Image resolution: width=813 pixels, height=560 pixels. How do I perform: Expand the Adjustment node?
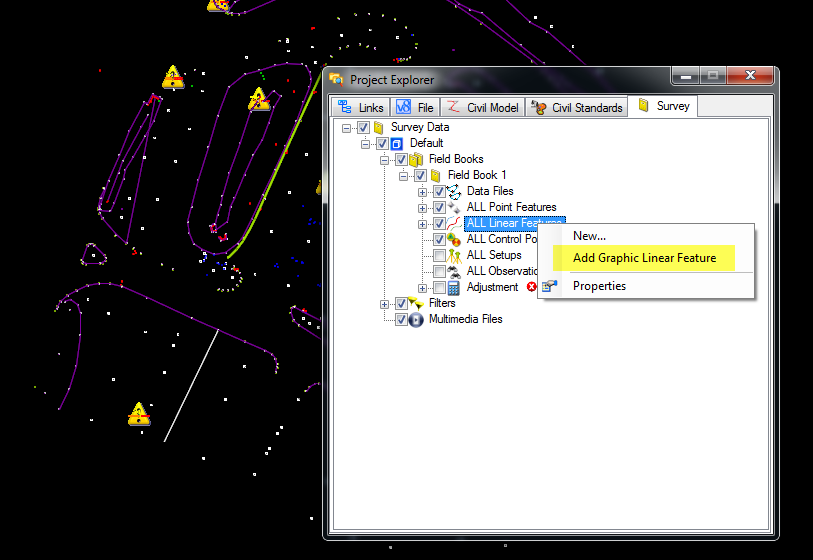pyautogui.click(x=423, y=288)
